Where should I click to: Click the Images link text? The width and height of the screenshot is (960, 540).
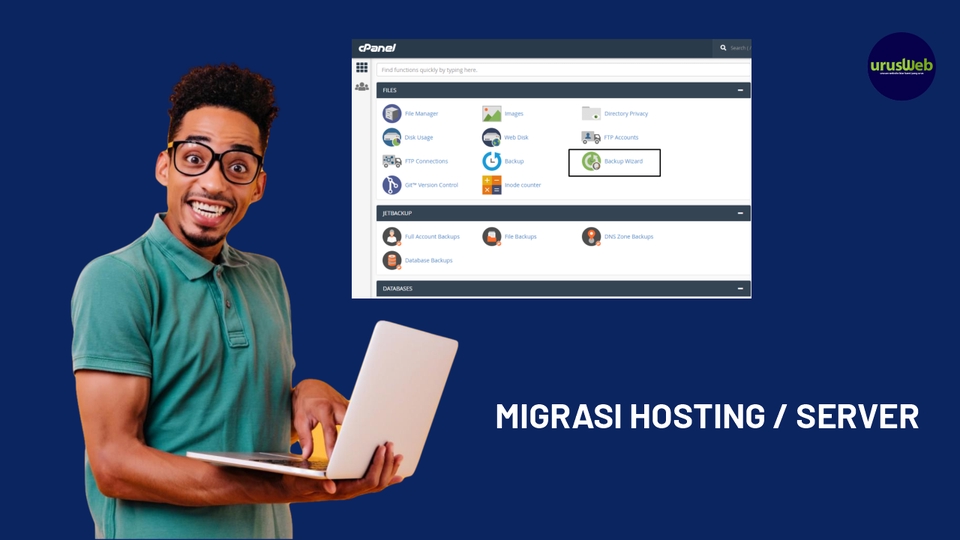(514, 114)
